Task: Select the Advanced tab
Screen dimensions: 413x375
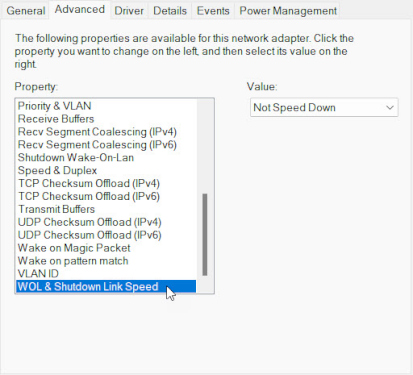Action: pos(80,9)
